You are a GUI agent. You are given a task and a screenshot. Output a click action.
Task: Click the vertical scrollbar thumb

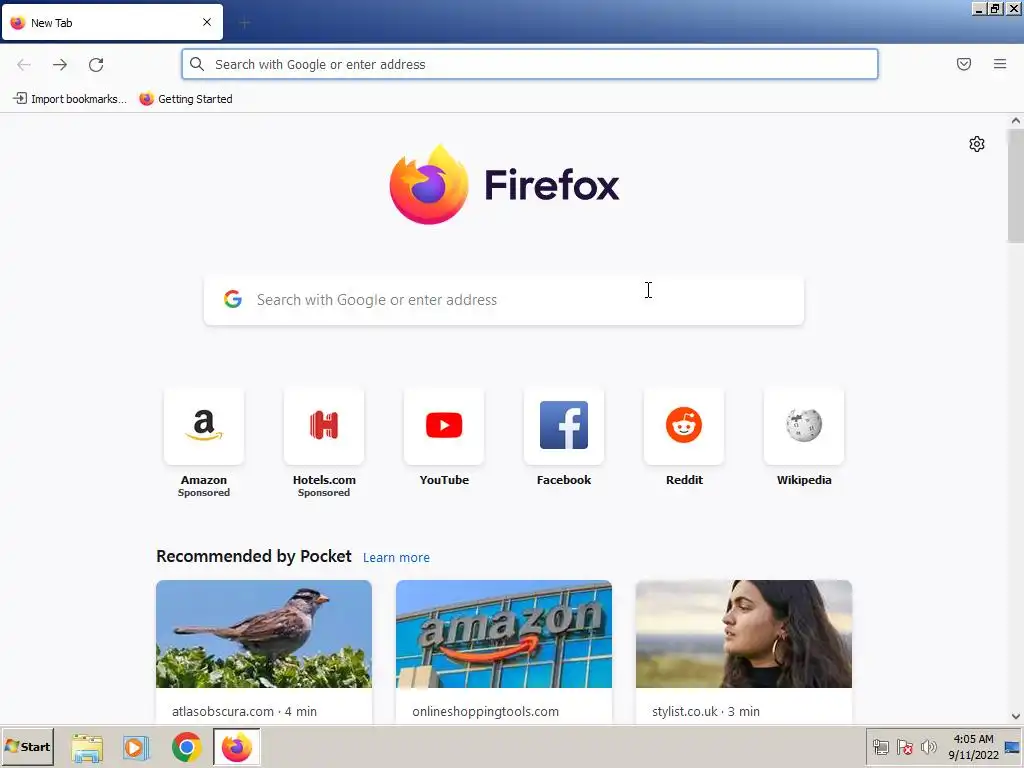click(x=1016, y=185)
